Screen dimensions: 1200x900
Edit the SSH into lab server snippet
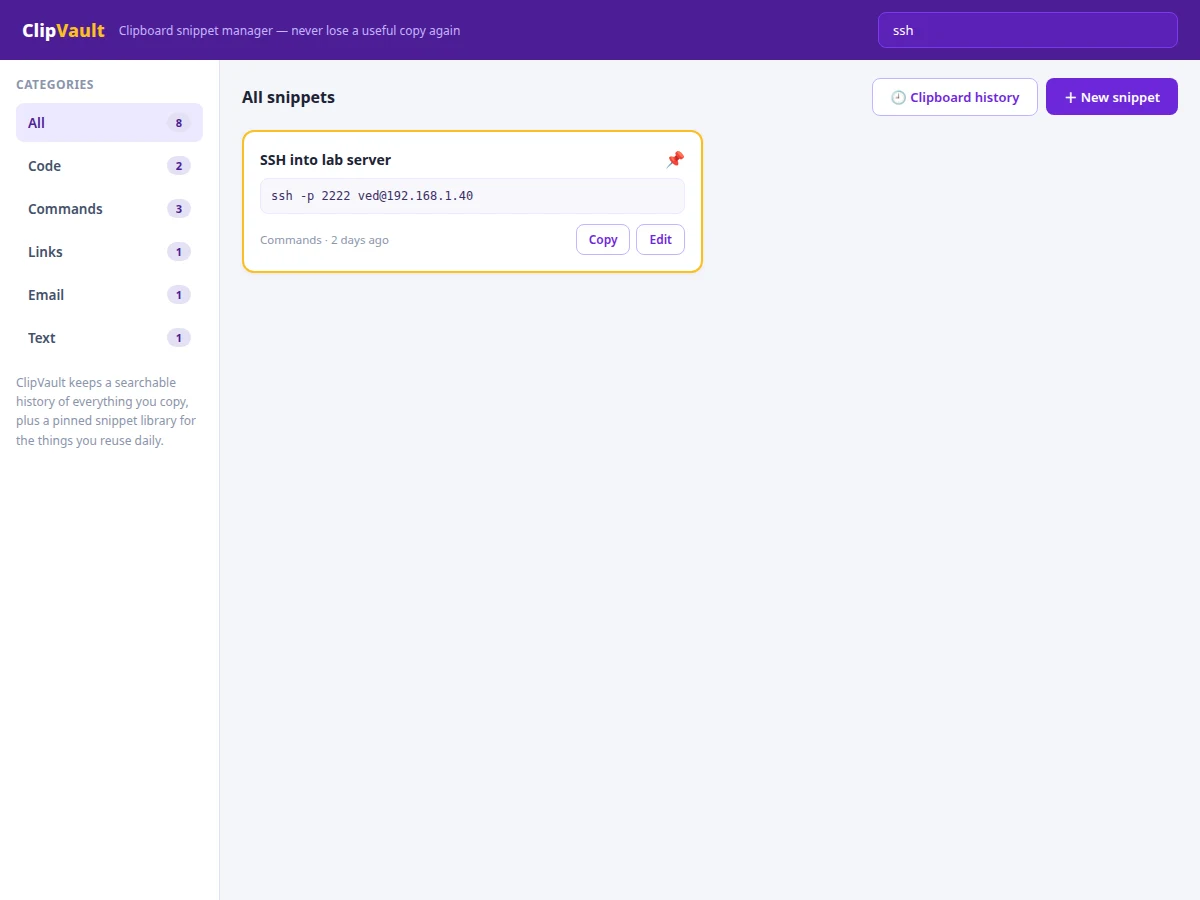[x=660, y=240]
